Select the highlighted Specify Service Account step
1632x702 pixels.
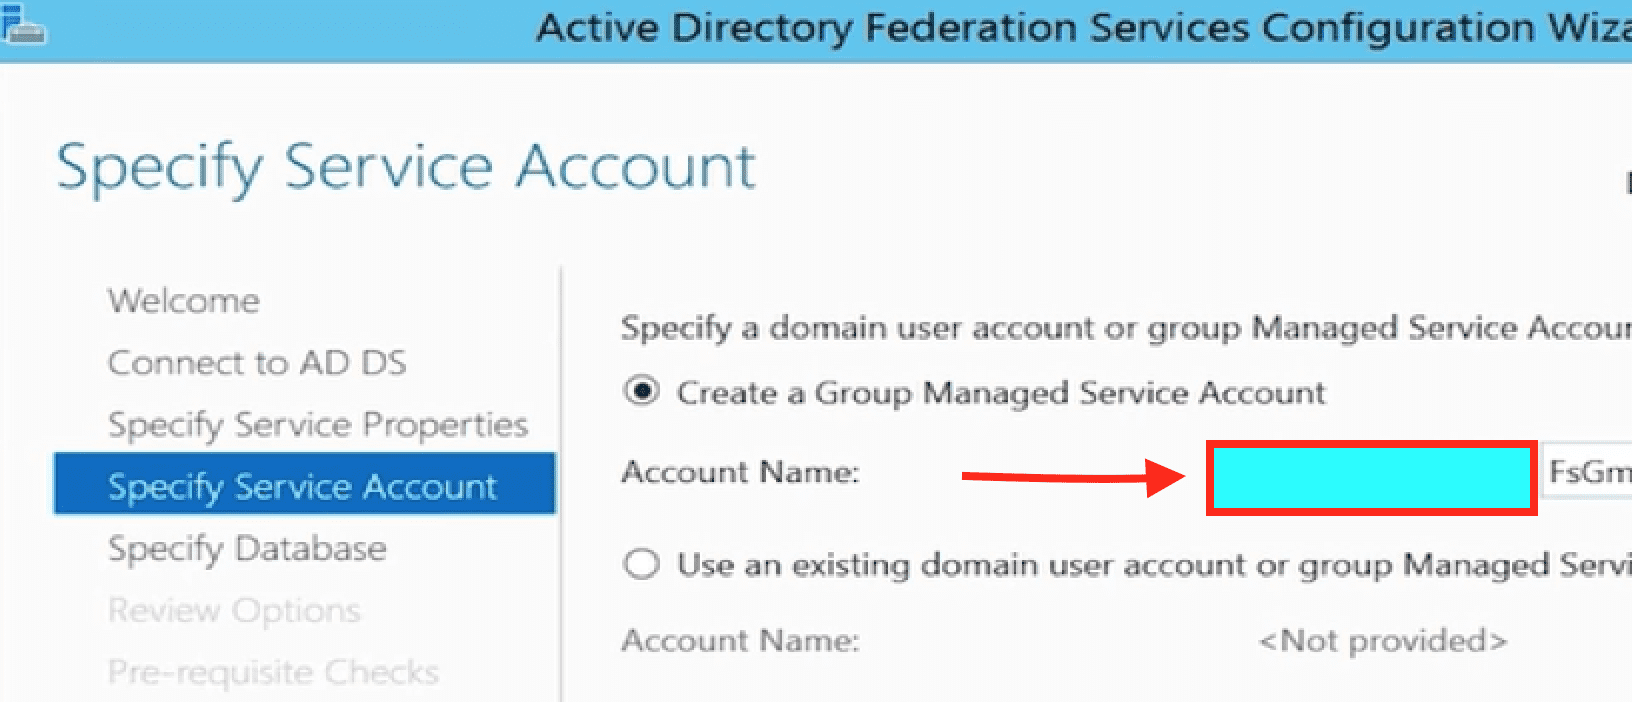pos(304,484)
